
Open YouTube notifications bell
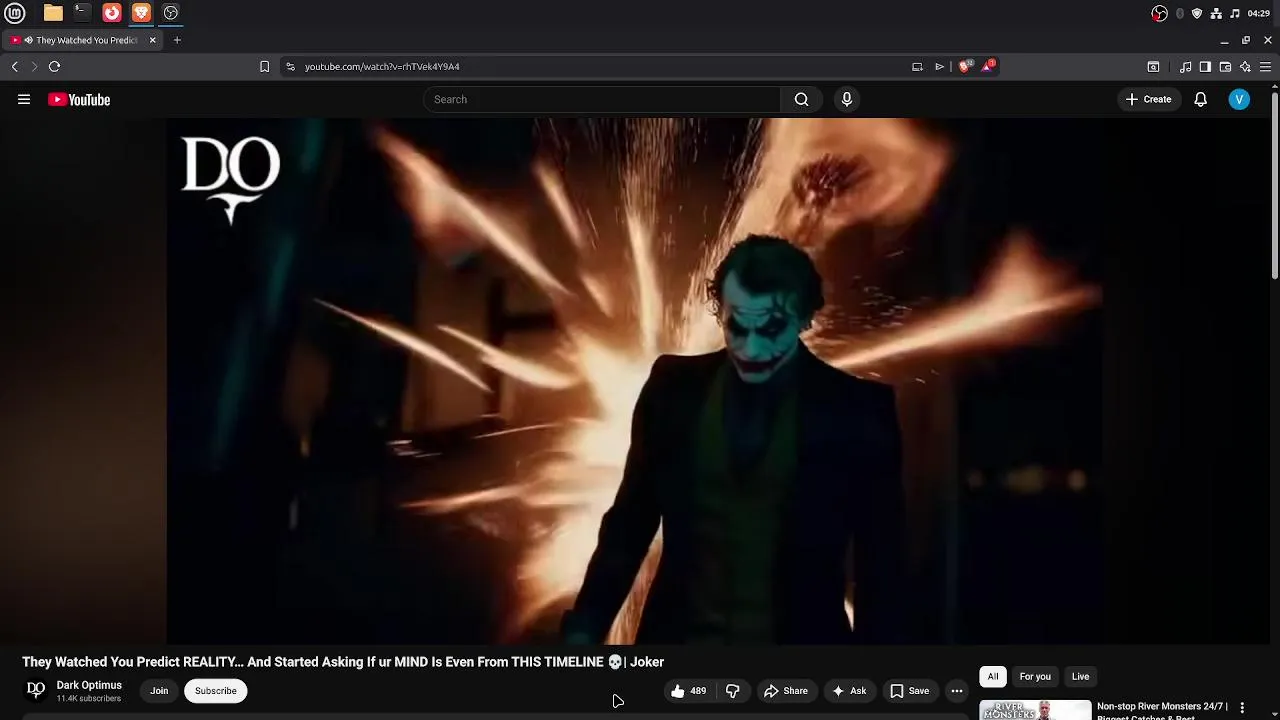pos(1200,99)
